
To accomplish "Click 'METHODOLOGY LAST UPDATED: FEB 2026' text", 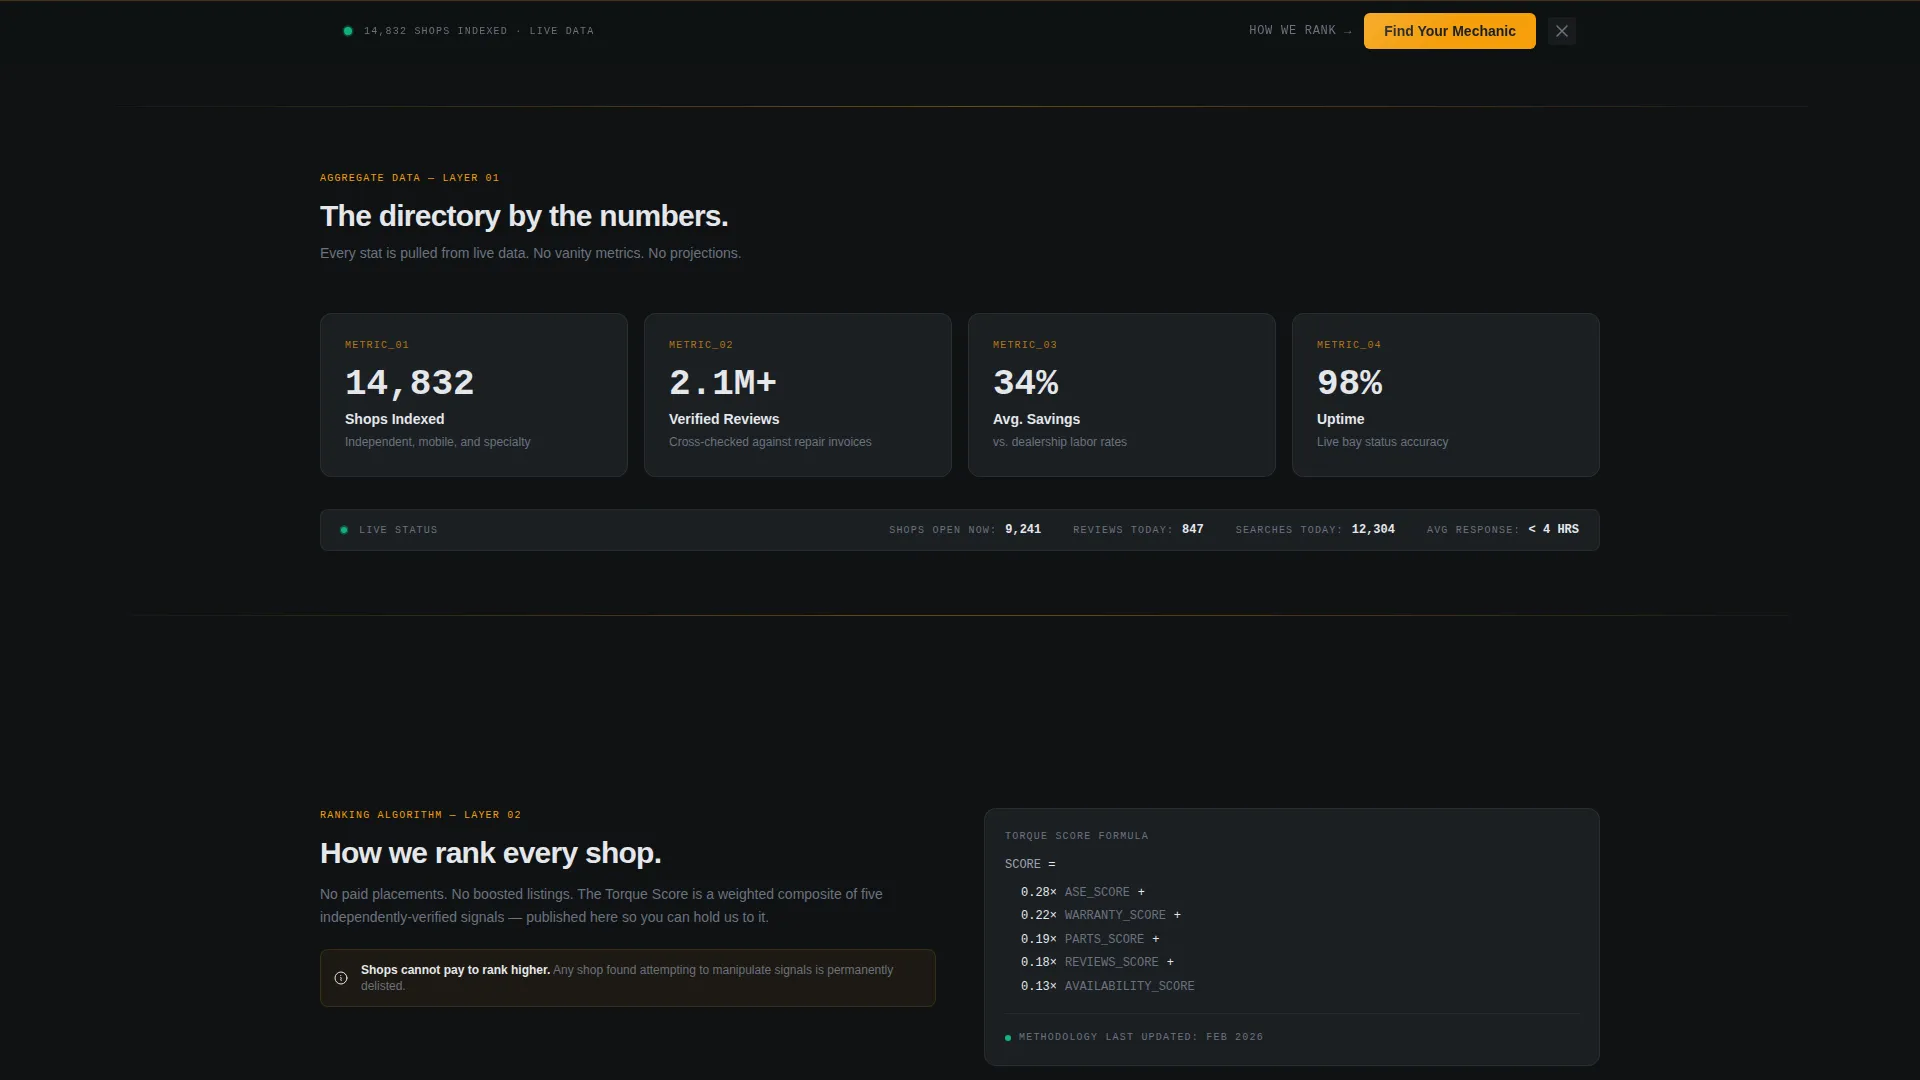I will click(1140, 1037).
